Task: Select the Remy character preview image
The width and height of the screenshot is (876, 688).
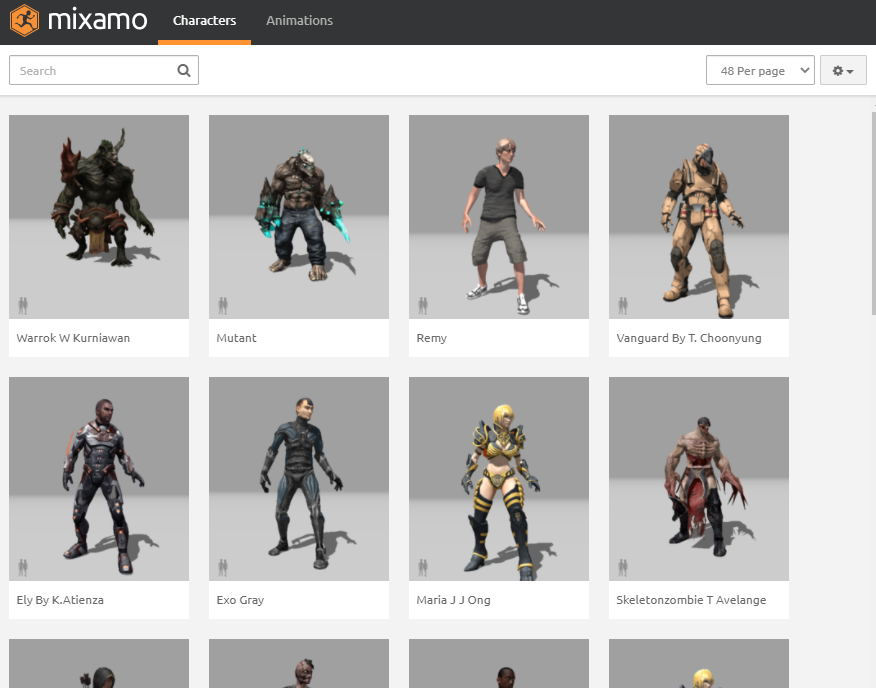Action: click(498, 217)
